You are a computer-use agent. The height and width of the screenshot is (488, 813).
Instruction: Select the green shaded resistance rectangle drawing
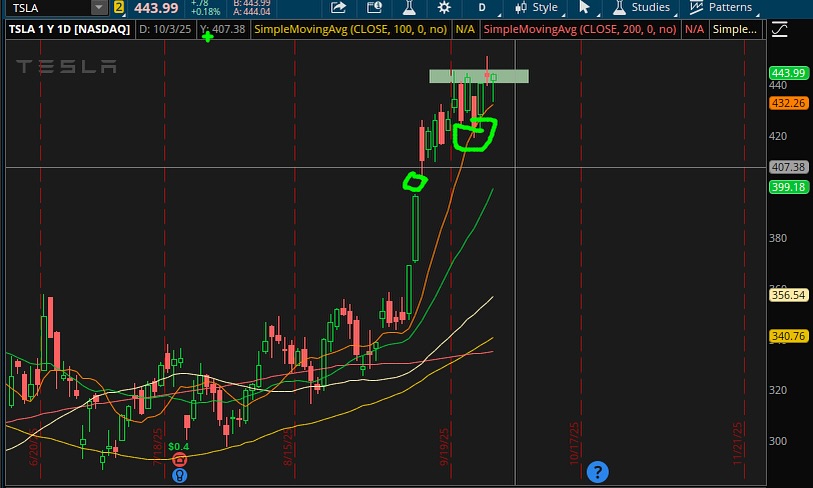click(x=478, y=76)
